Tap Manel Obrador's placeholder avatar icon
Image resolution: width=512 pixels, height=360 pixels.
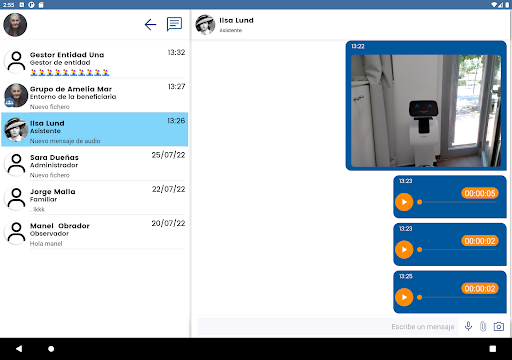click(x=16, y=233)
